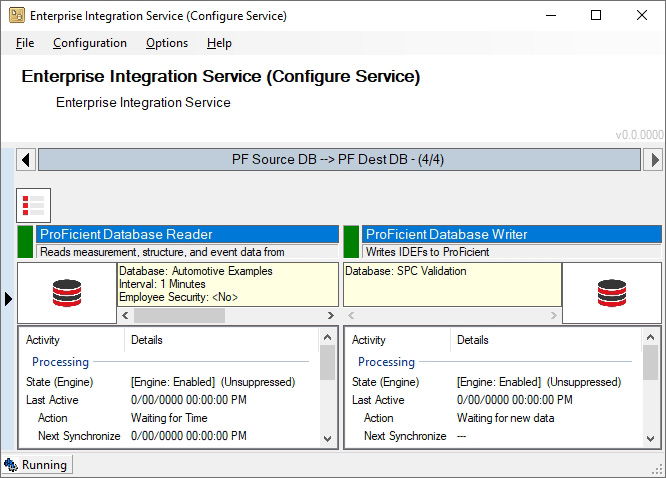Open the Options menu
The height and width of the screenshot is (478, 666).
click(x=167, y=43)
